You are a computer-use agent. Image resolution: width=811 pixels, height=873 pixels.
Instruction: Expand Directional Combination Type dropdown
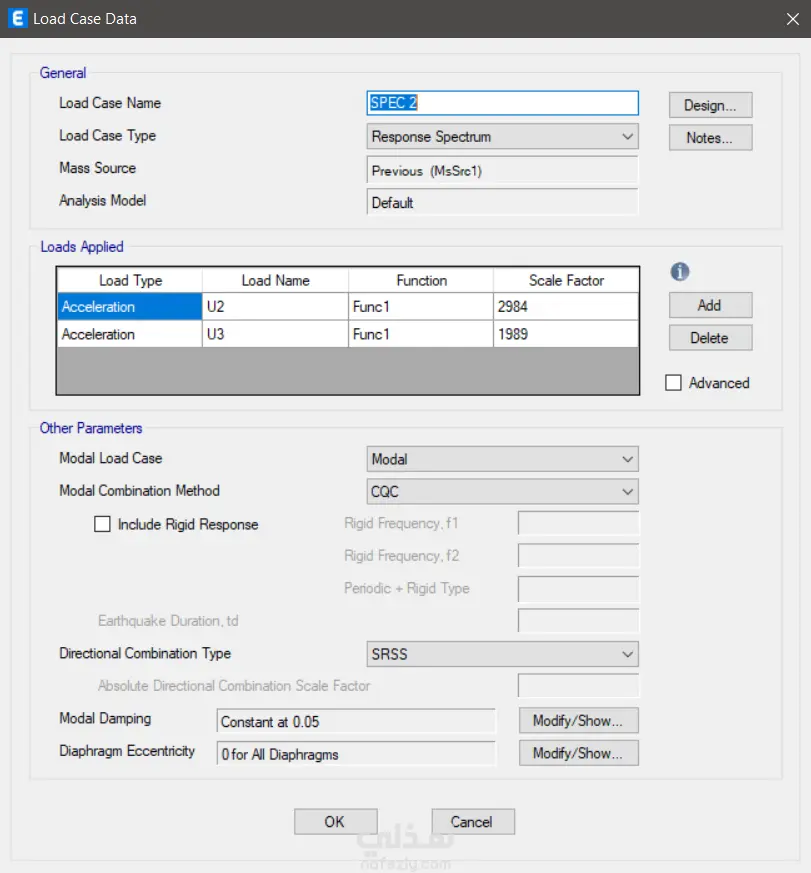502,654
